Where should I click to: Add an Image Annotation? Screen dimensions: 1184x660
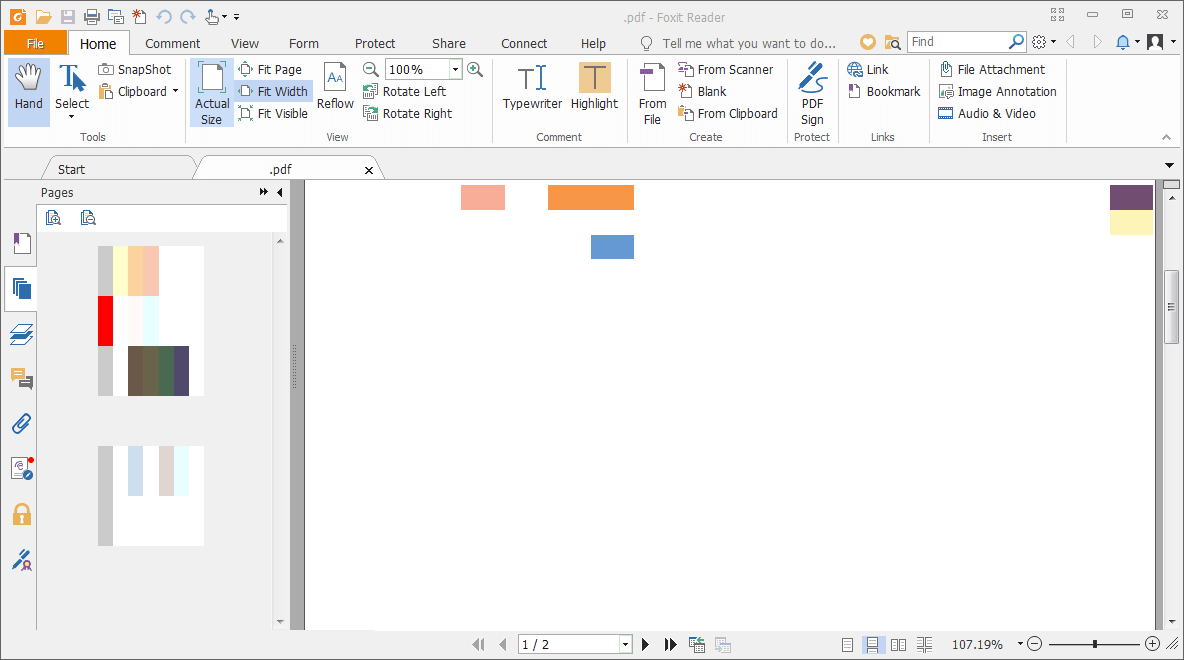pos(997,91)
